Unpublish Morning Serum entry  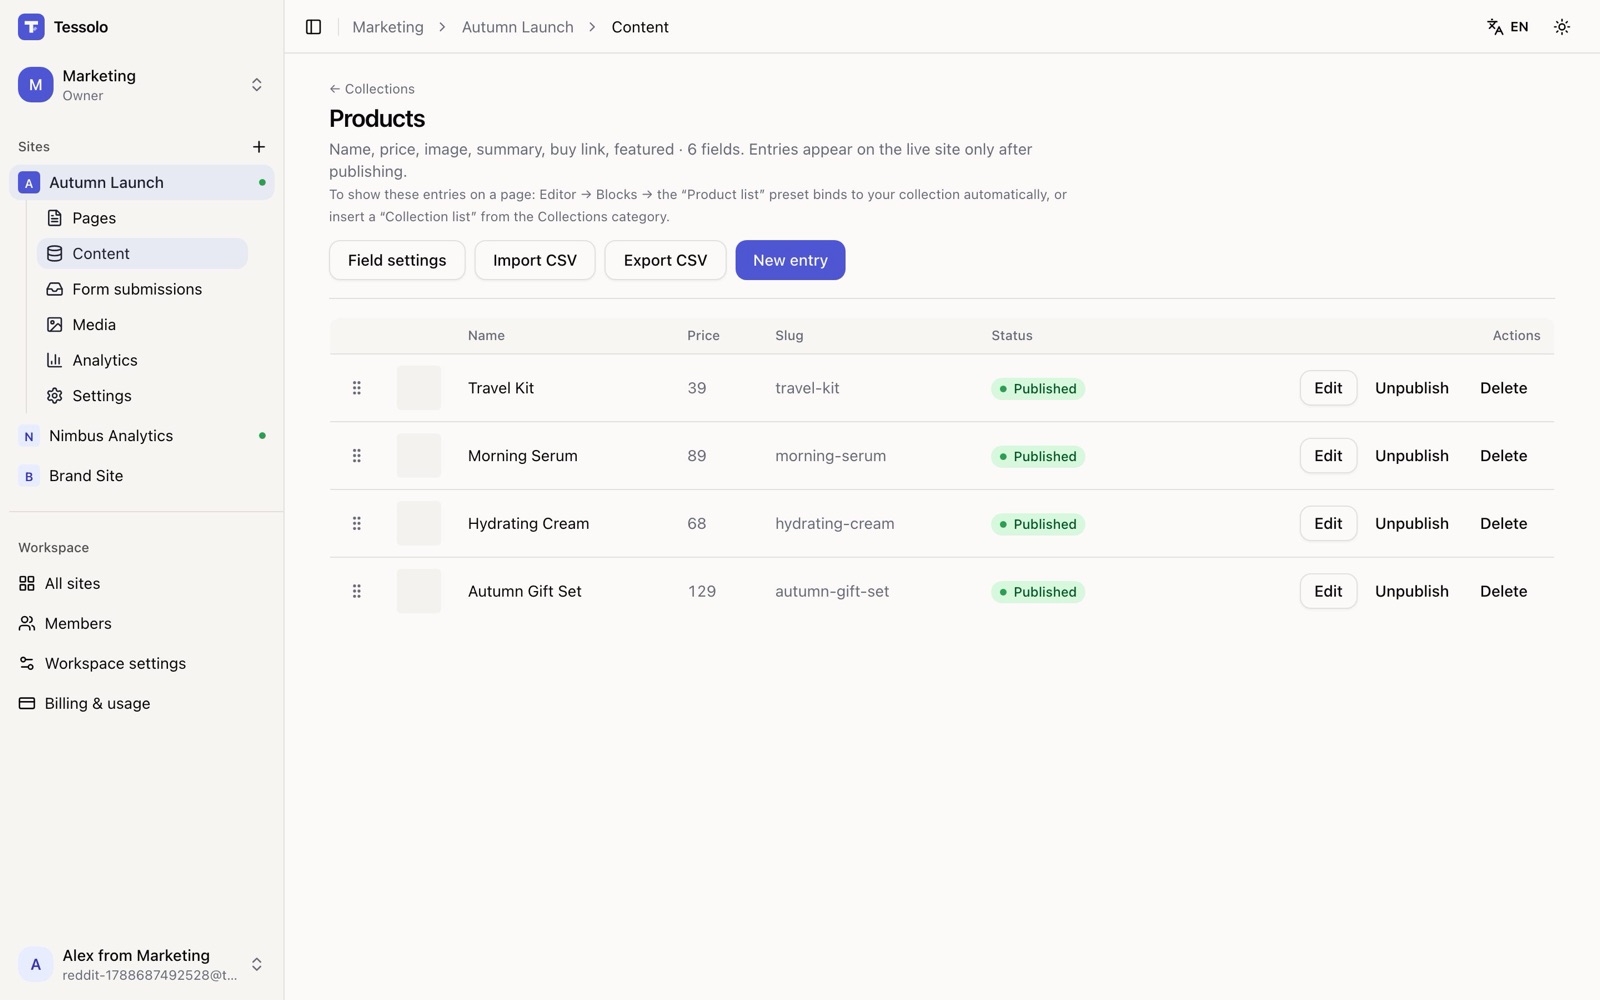pos(1411,456)
